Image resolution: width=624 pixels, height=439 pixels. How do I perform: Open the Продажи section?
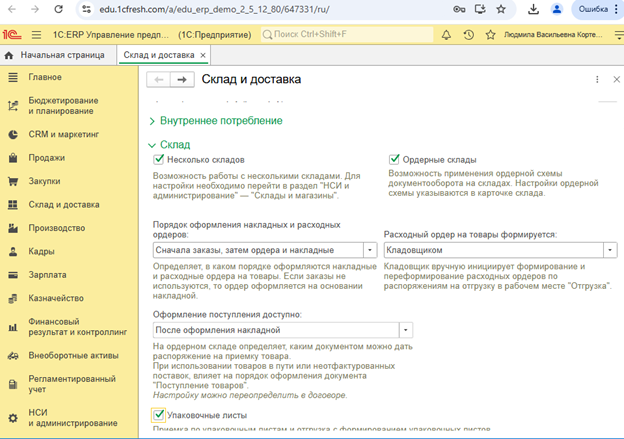(x=46, y=158)
